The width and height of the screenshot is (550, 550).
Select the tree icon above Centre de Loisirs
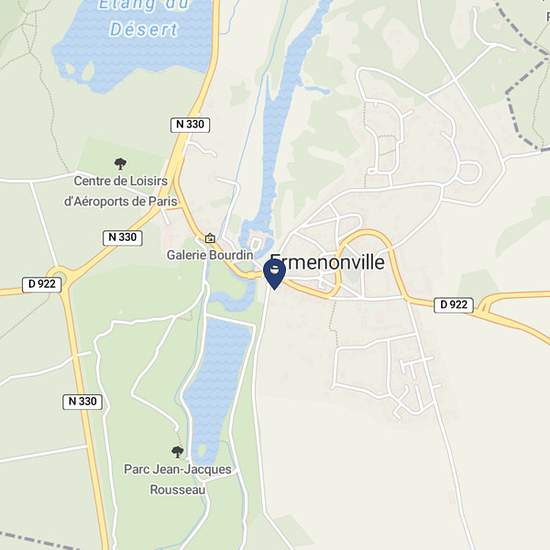click(x=120, y=163)
